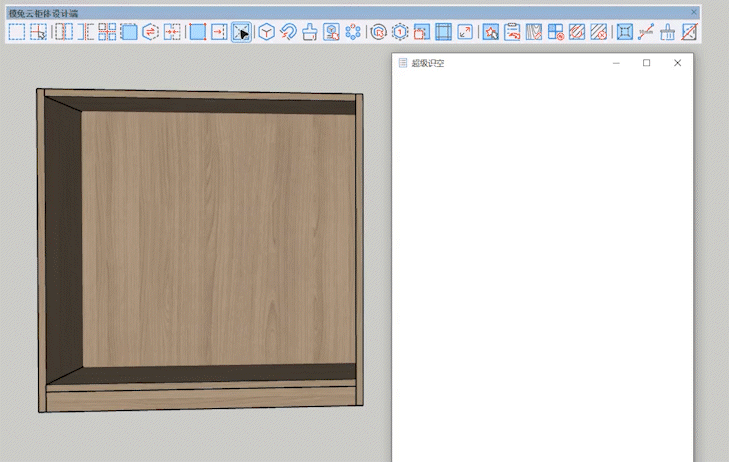This screenshot has width=730, height=462.
Task: Choose the four-square grid layout icon
Action: [107, 32]
